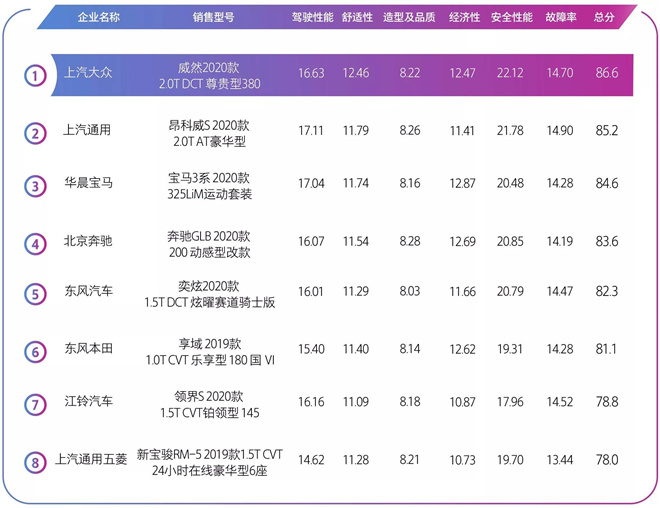Select the 企业名称 column header

98,17
